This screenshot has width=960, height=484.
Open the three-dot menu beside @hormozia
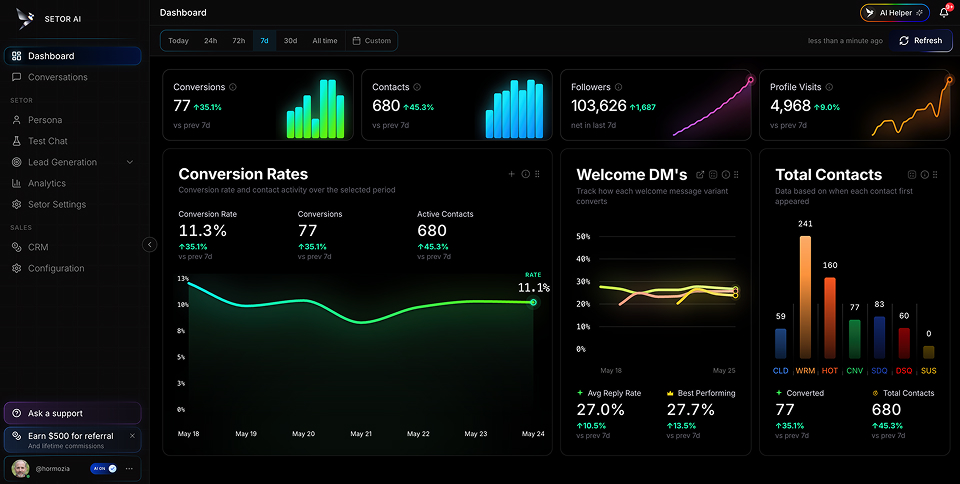tap(129, 469)
